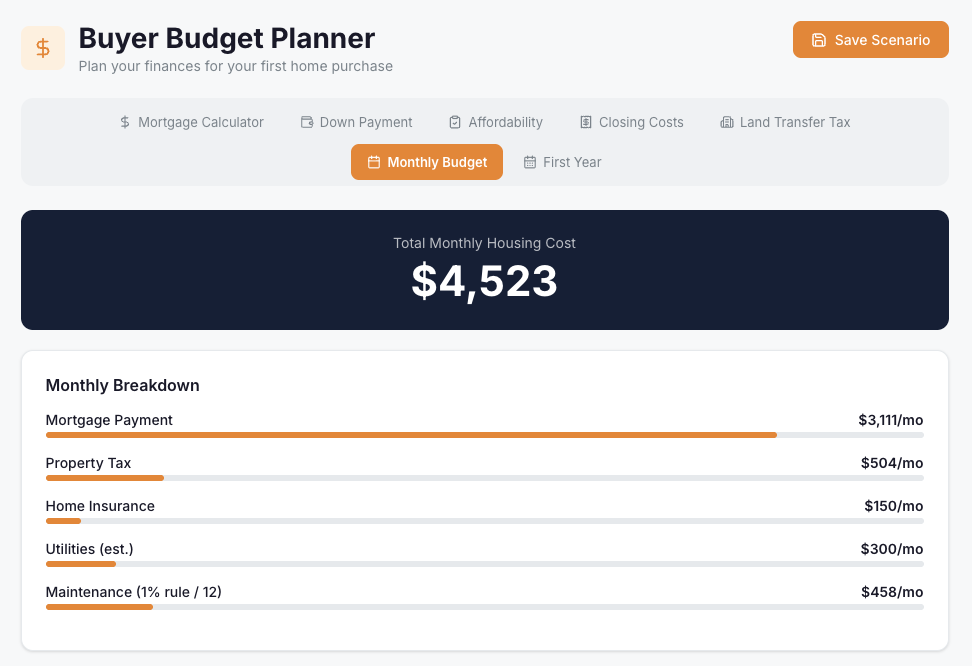
Task: Open the Closing Costs tab
Action: (631, 121)
